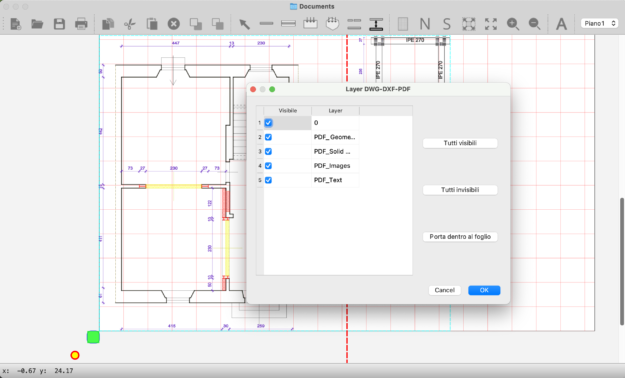The width and height of the screenshot is (625, 378).
Task: Click the coordinates readout in status bar
Action: pos(38,371)
